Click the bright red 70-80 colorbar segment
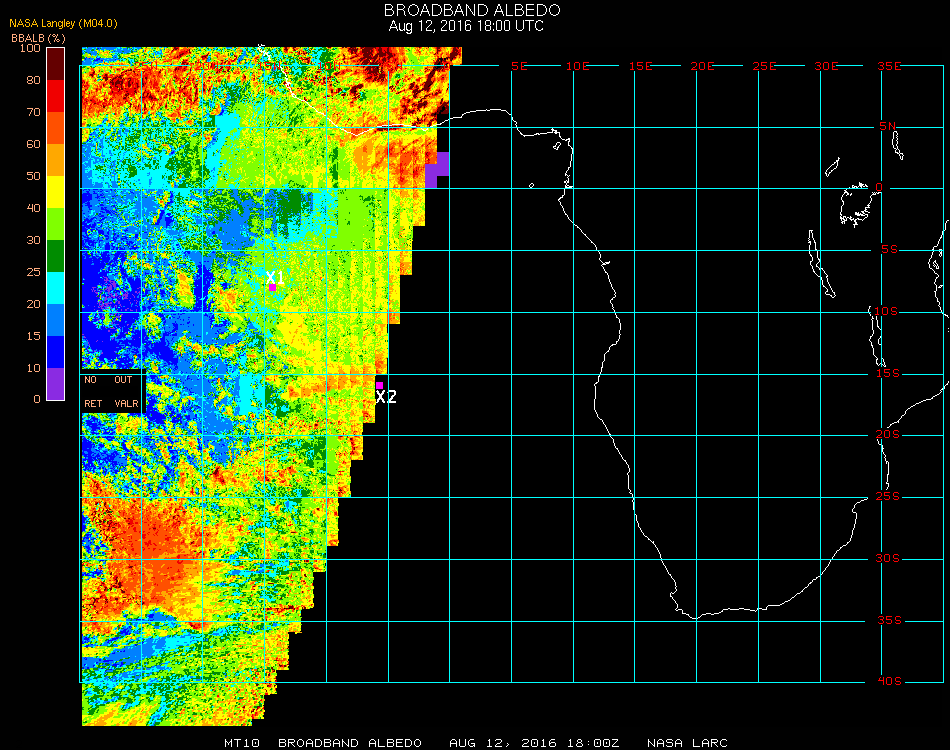The height and width of the screenshot is (750, 950). [56, 96]
